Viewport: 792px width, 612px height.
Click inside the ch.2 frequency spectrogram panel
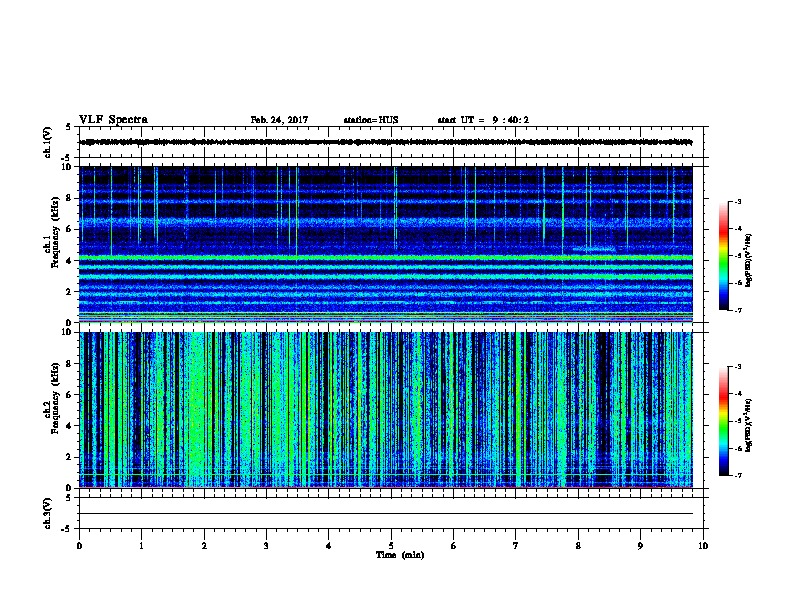tap(386, 410)
